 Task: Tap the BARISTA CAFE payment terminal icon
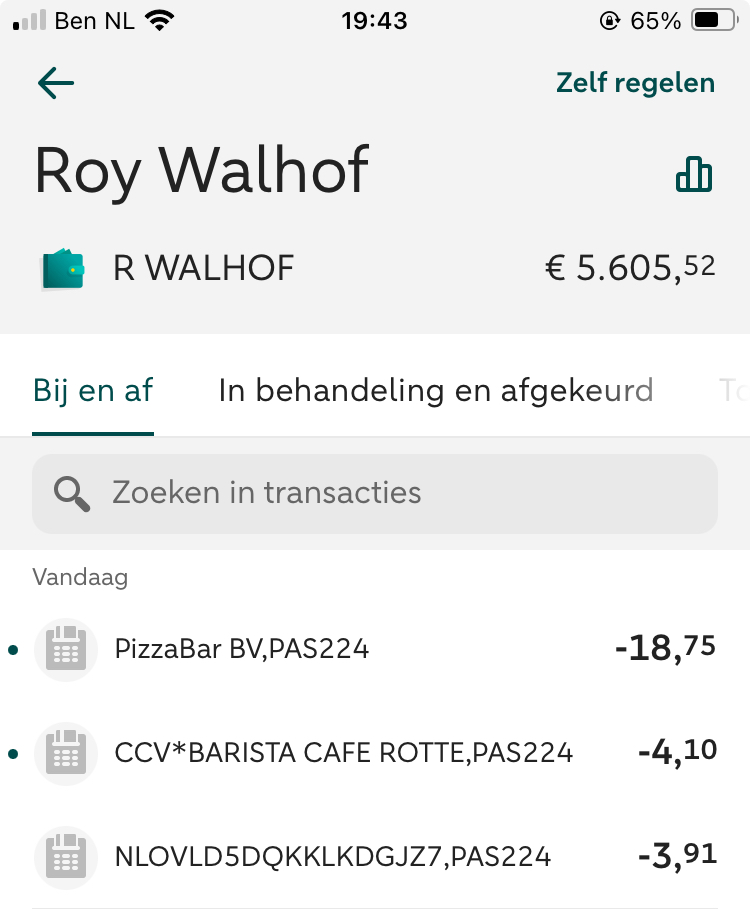point(66,753)
